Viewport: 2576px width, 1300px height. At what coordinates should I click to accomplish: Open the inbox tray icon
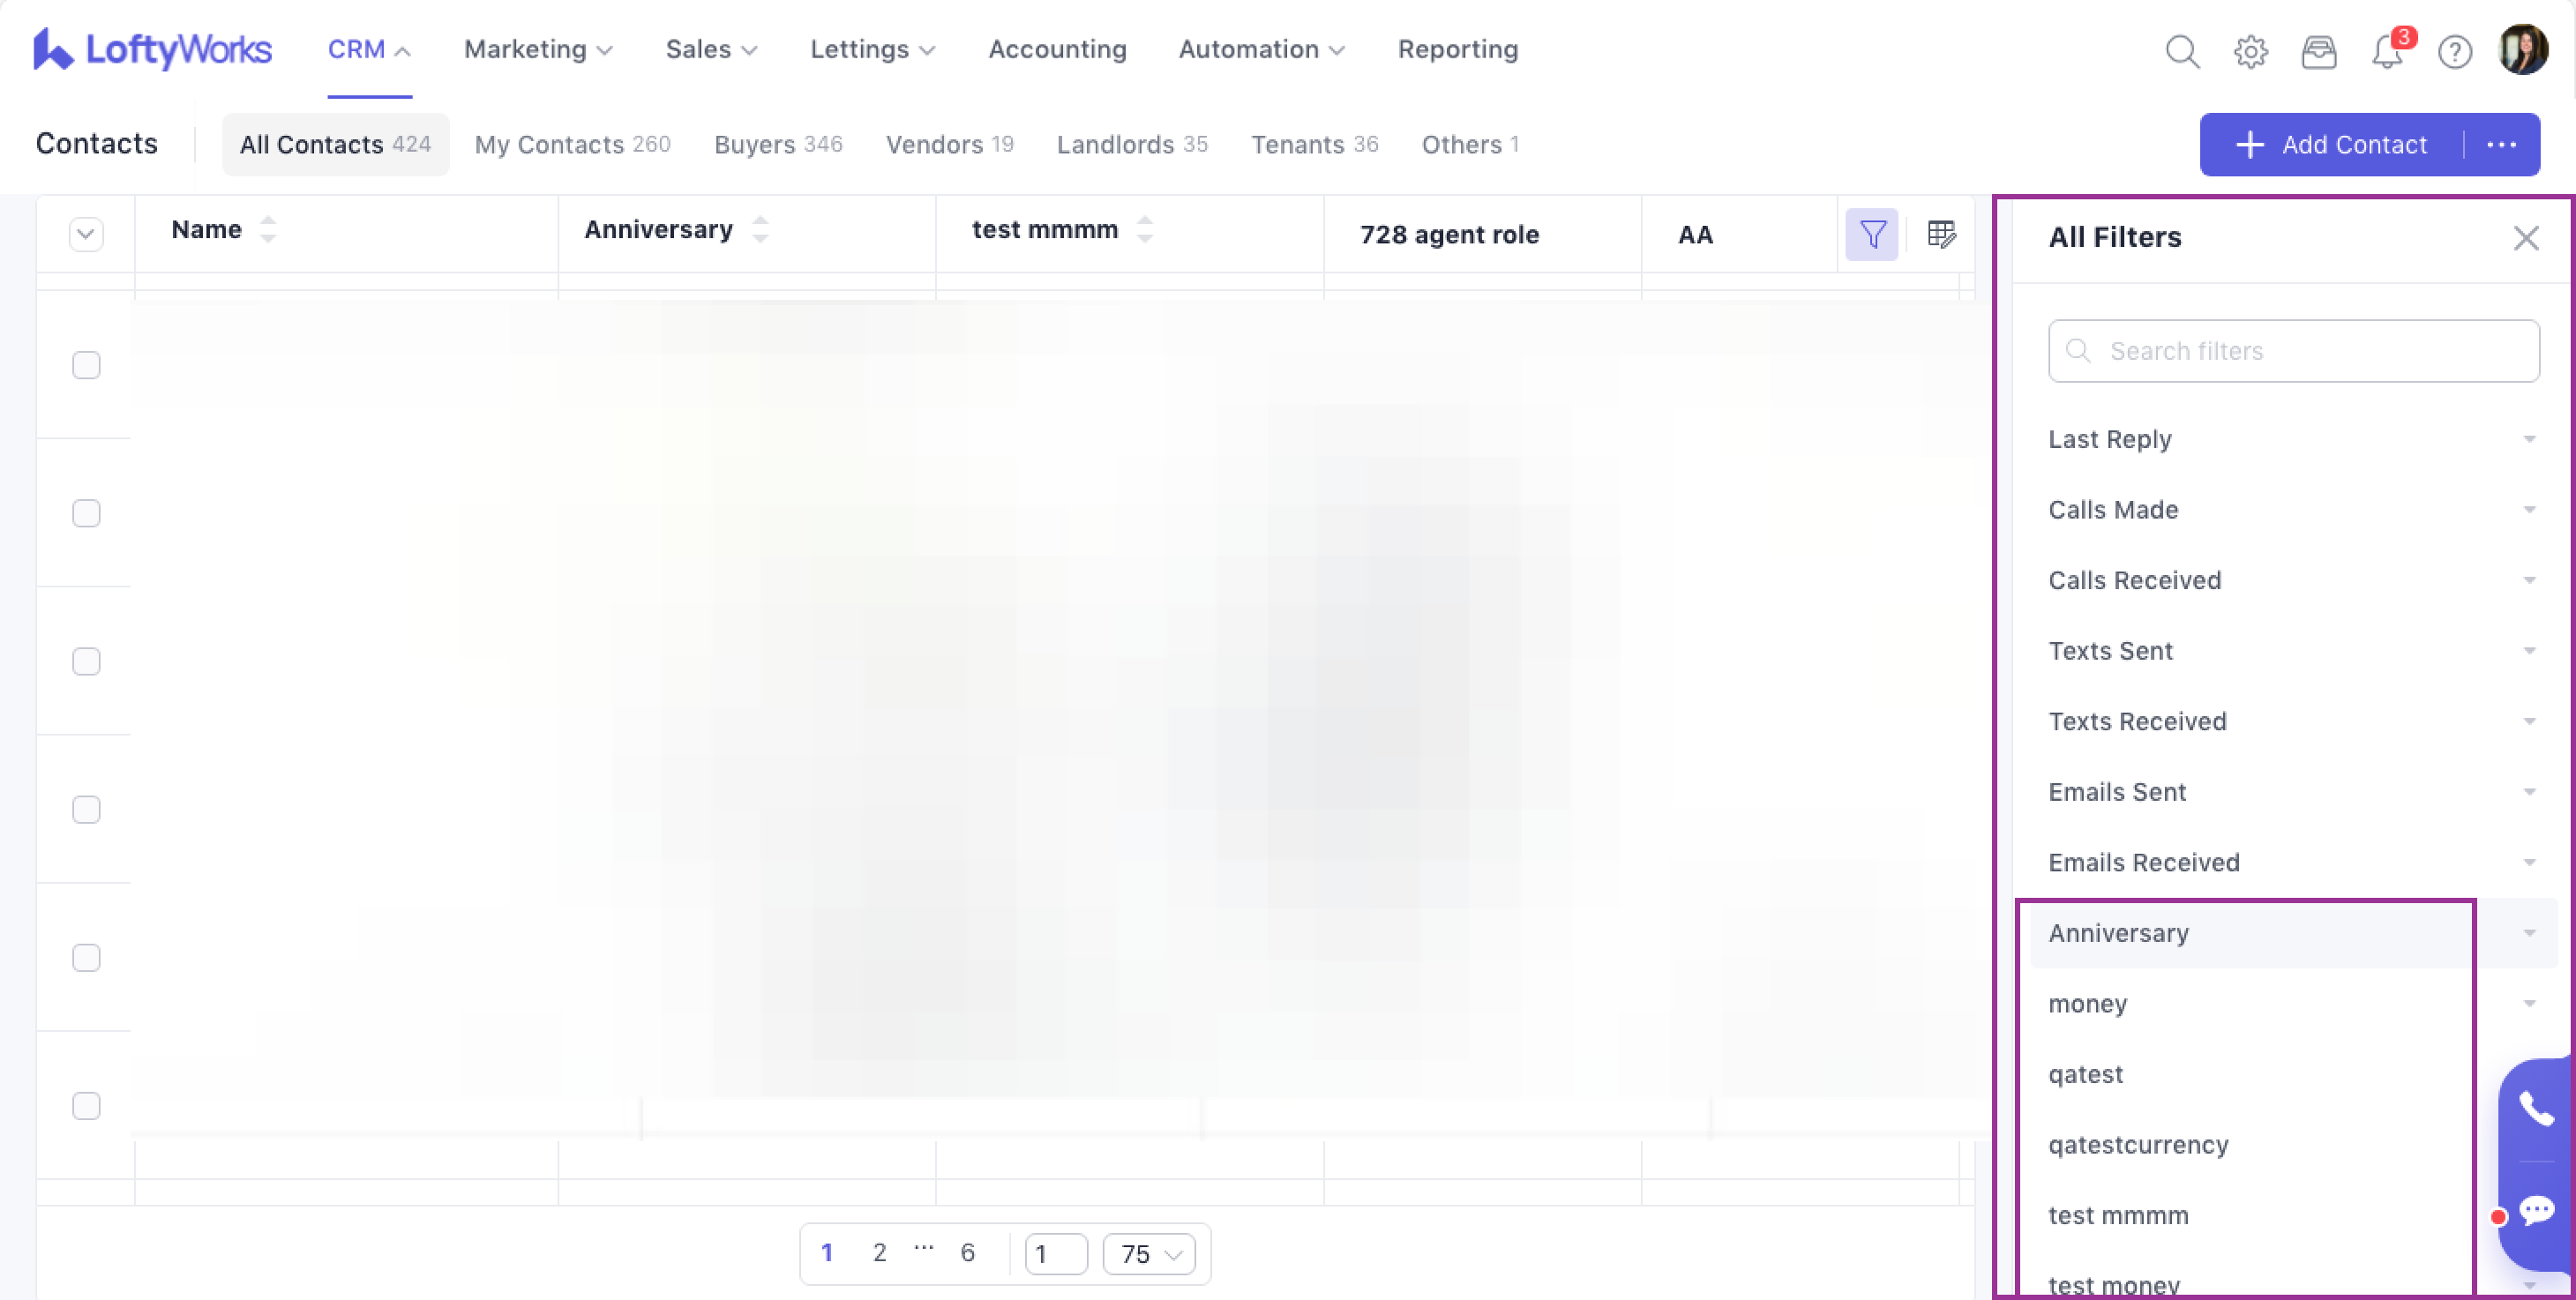(2318, 51)
